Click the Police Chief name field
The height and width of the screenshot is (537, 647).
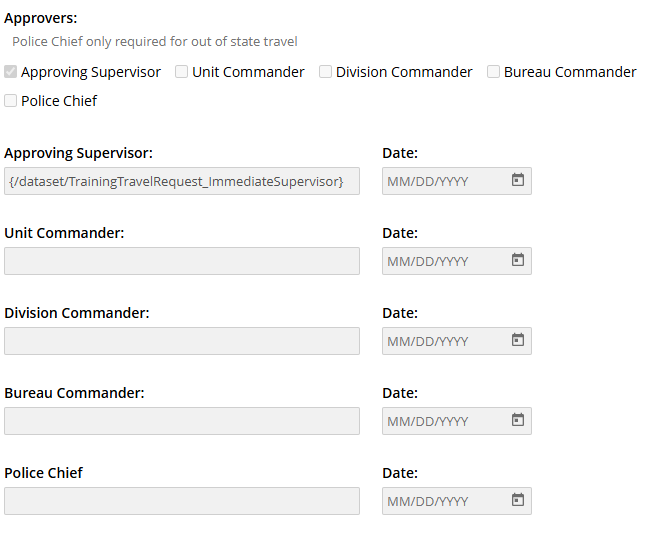pos(181,501)
